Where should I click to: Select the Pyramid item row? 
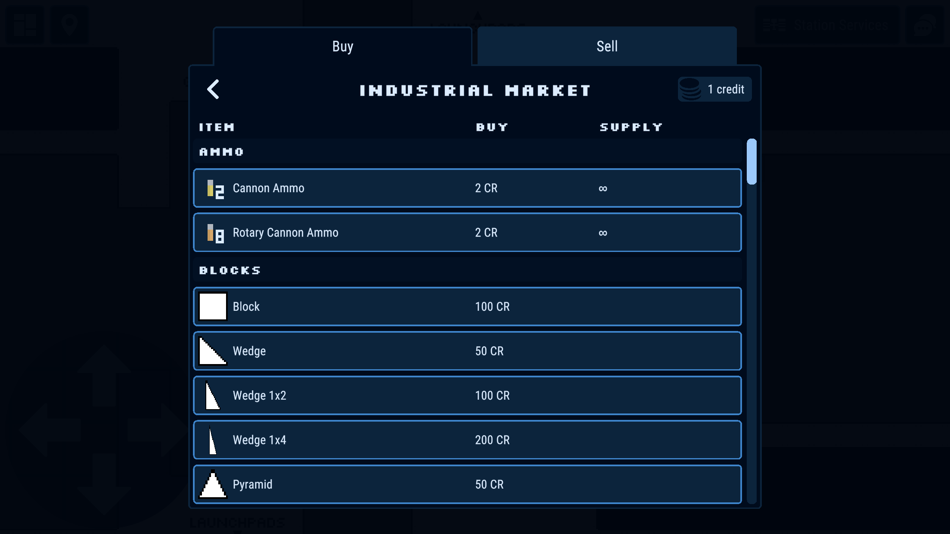point(467,484)
